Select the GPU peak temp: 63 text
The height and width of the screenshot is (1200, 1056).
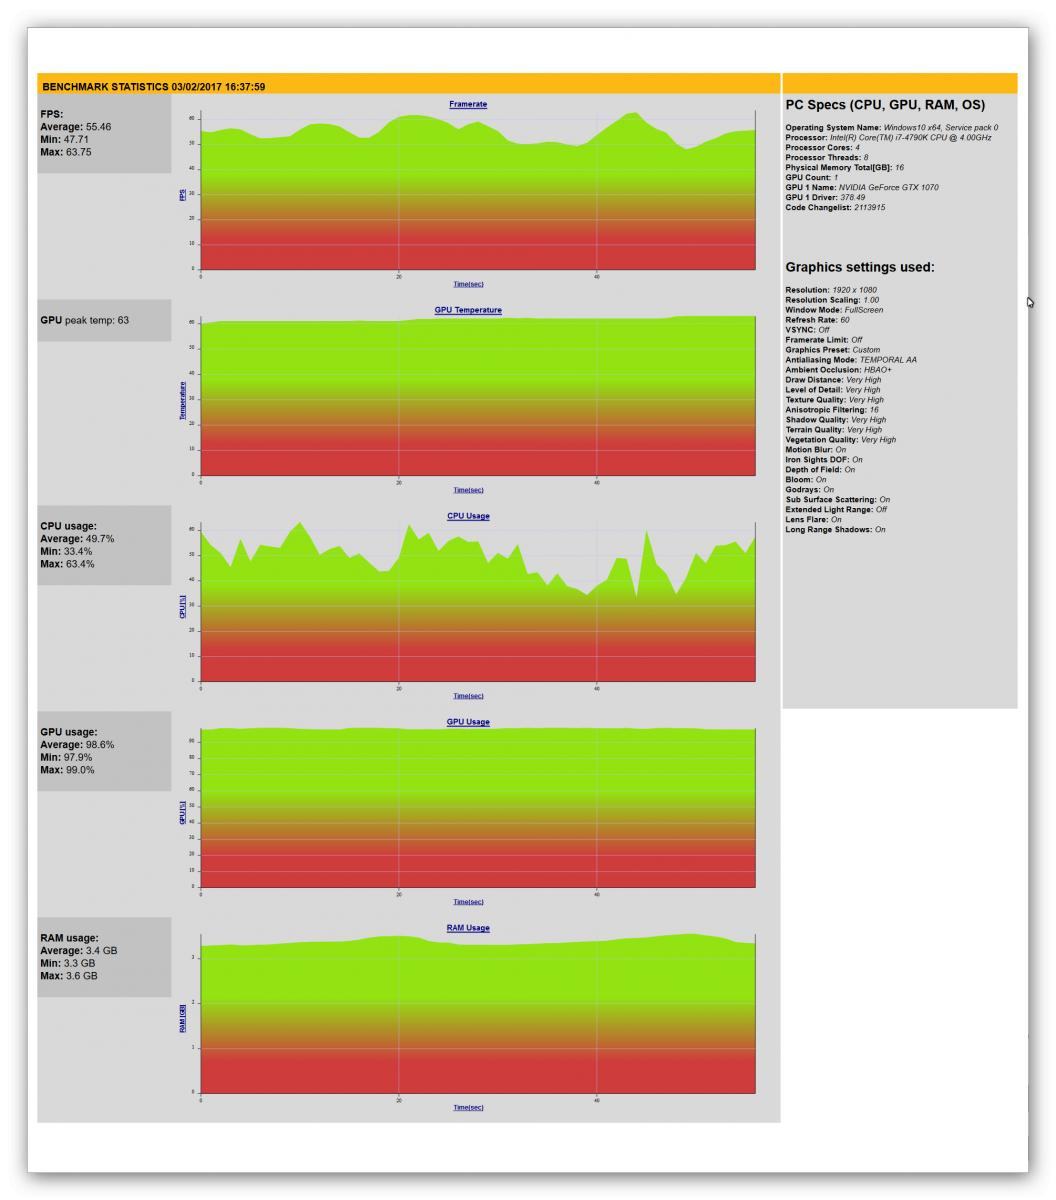84,321
